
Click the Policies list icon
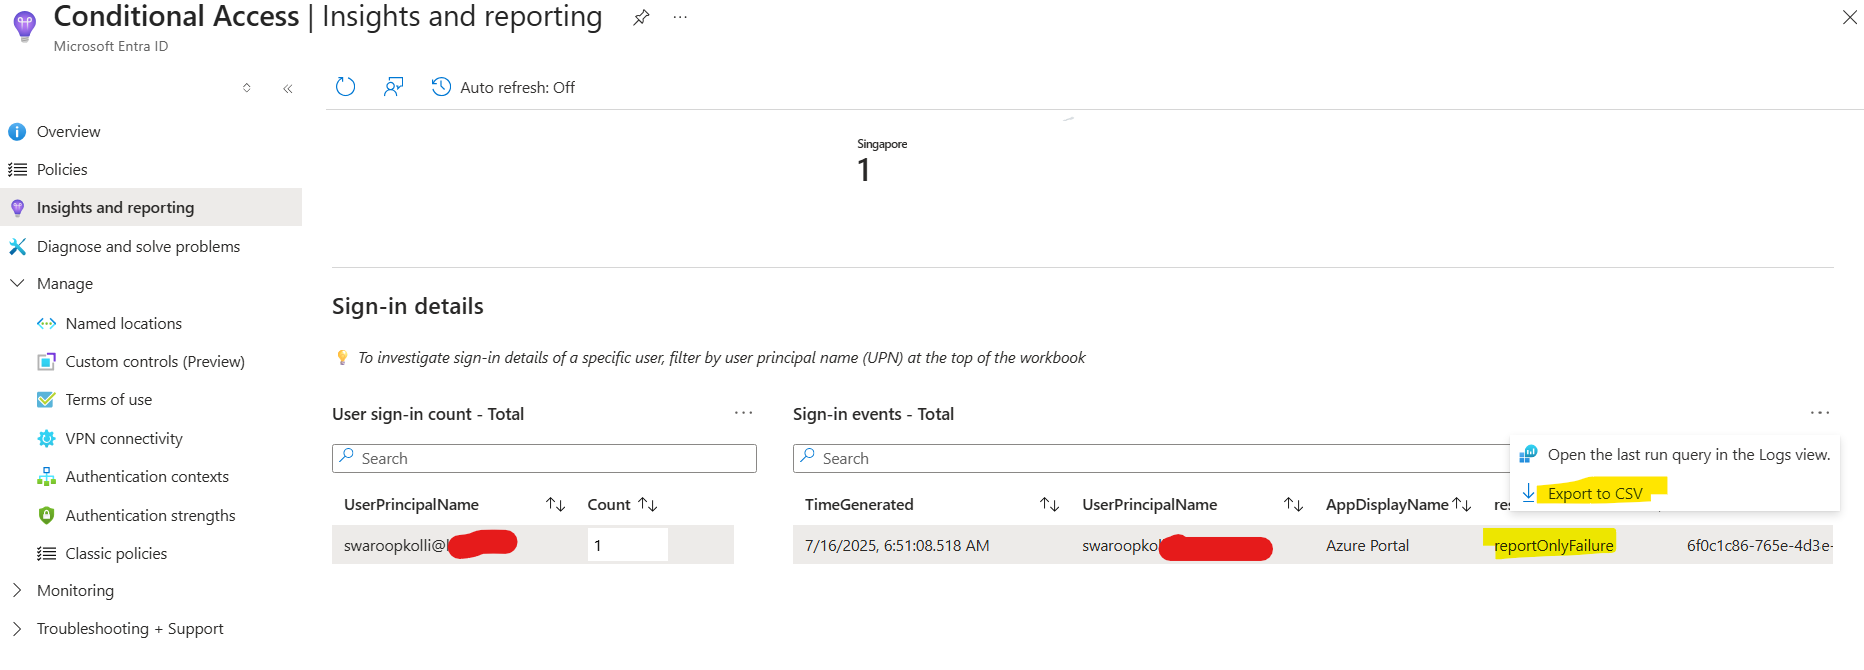pos(17,169)
